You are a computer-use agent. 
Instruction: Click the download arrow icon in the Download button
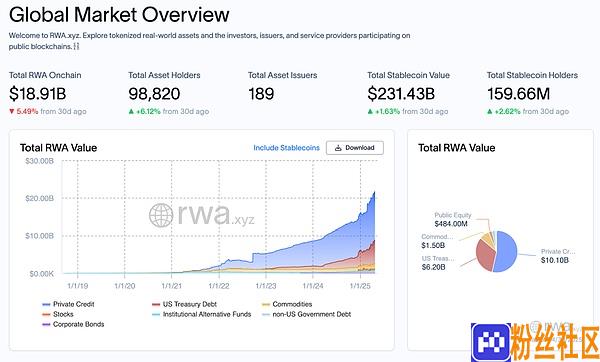tap(338, 148)
